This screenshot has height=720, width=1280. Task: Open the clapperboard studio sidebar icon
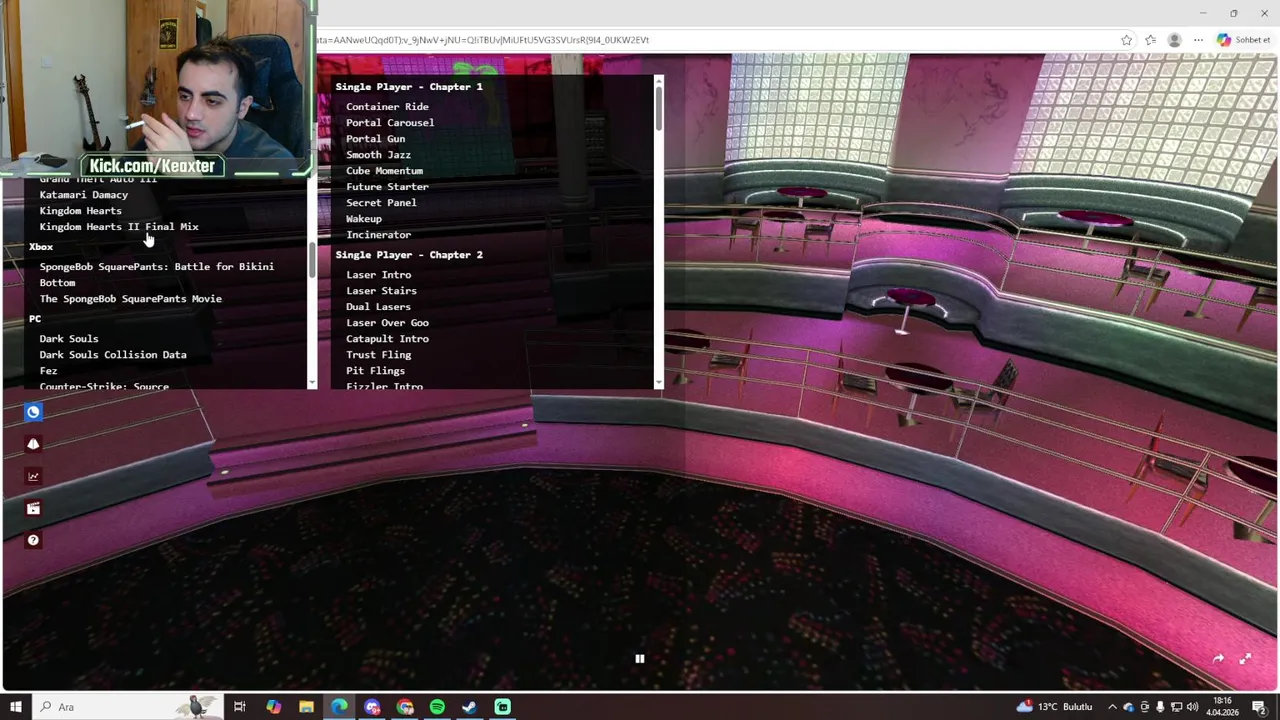pyautogui.click(x=33, y=508)
